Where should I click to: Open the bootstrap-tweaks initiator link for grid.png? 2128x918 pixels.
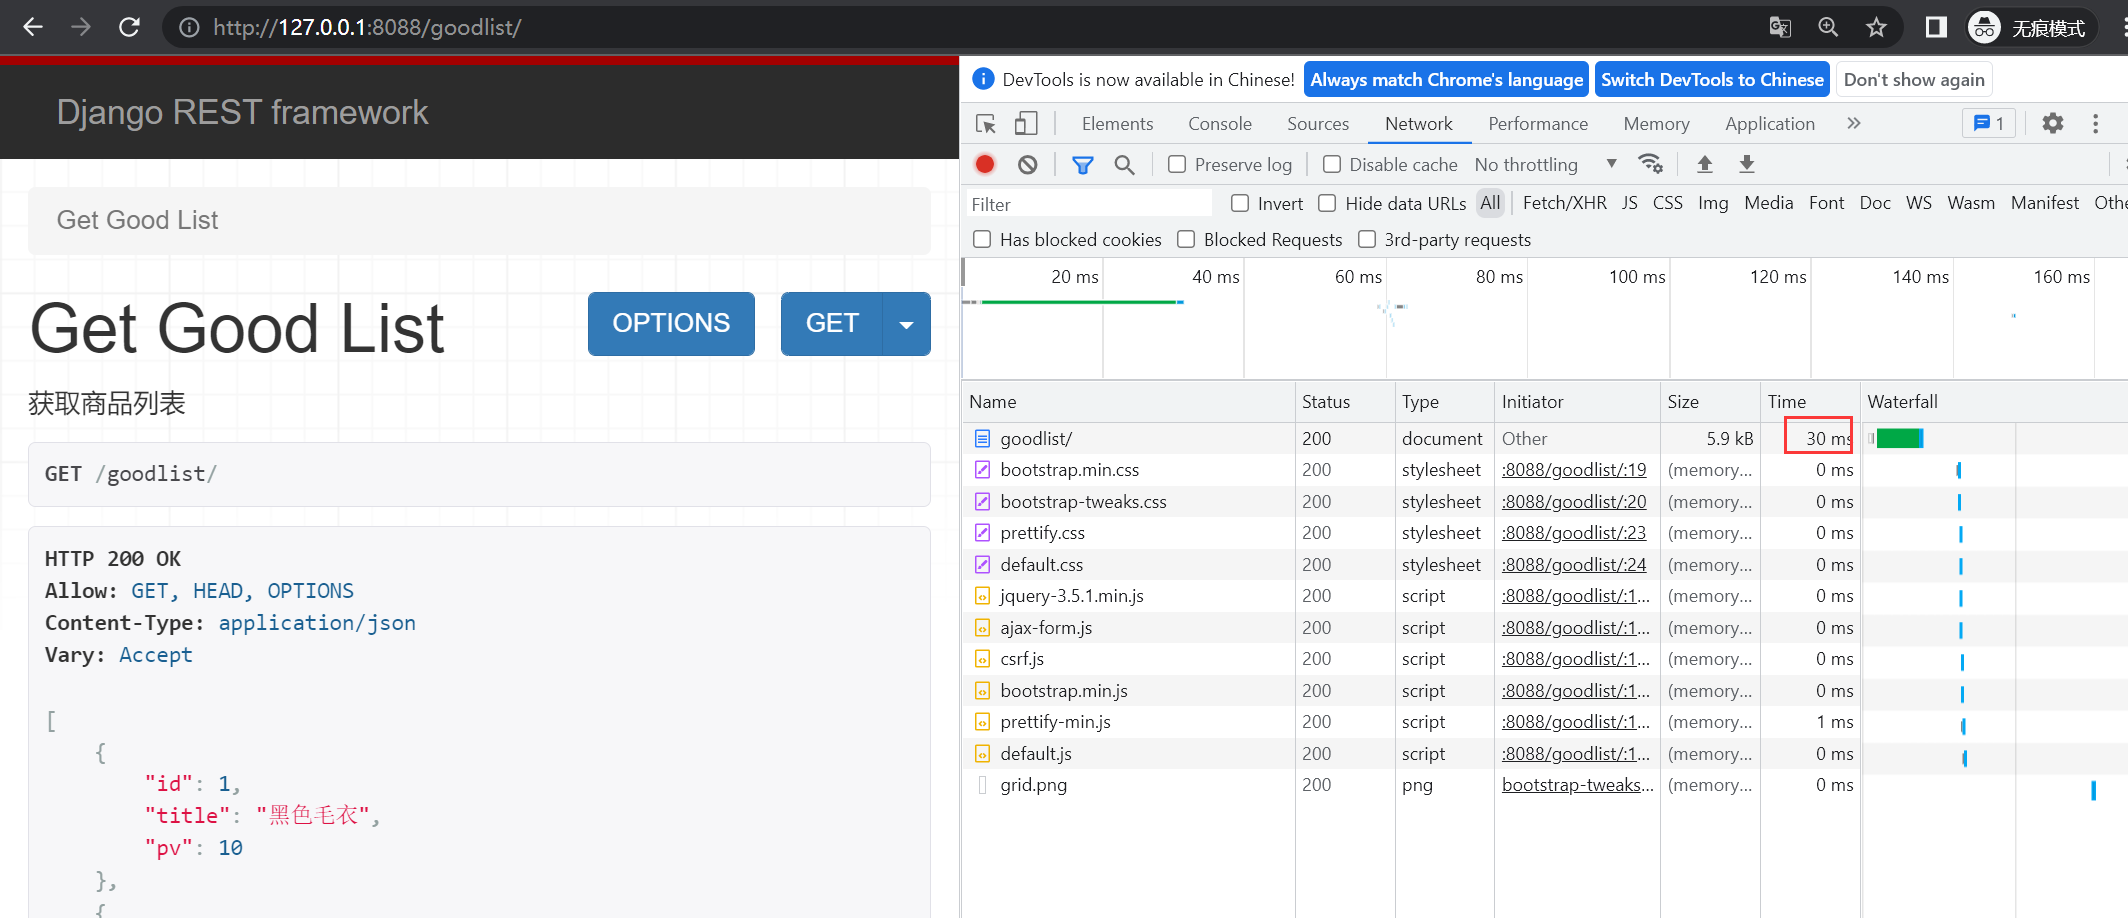tap(1578, 785)
